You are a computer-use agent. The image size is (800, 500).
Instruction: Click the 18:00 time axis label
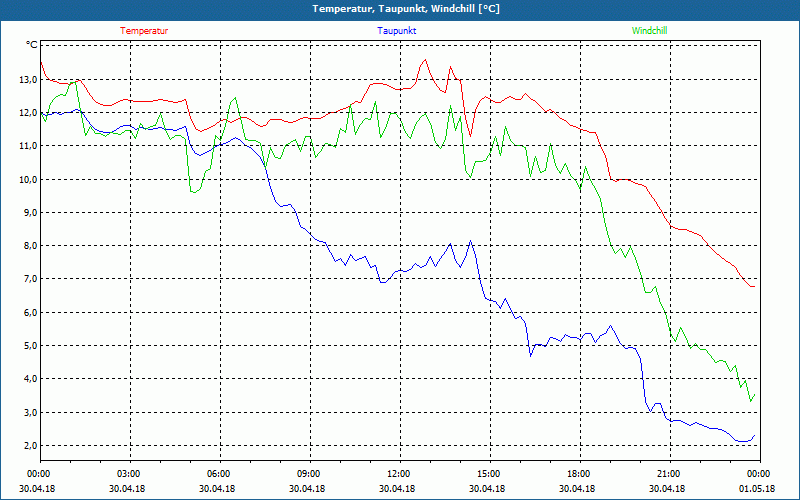[577, 474]
